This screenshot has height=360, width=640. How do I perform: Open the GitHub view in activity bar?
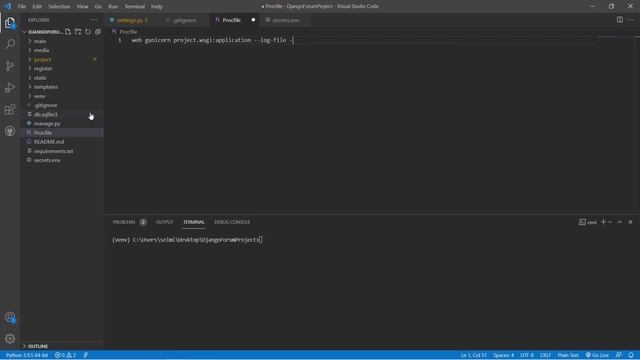tap(10, 131)
